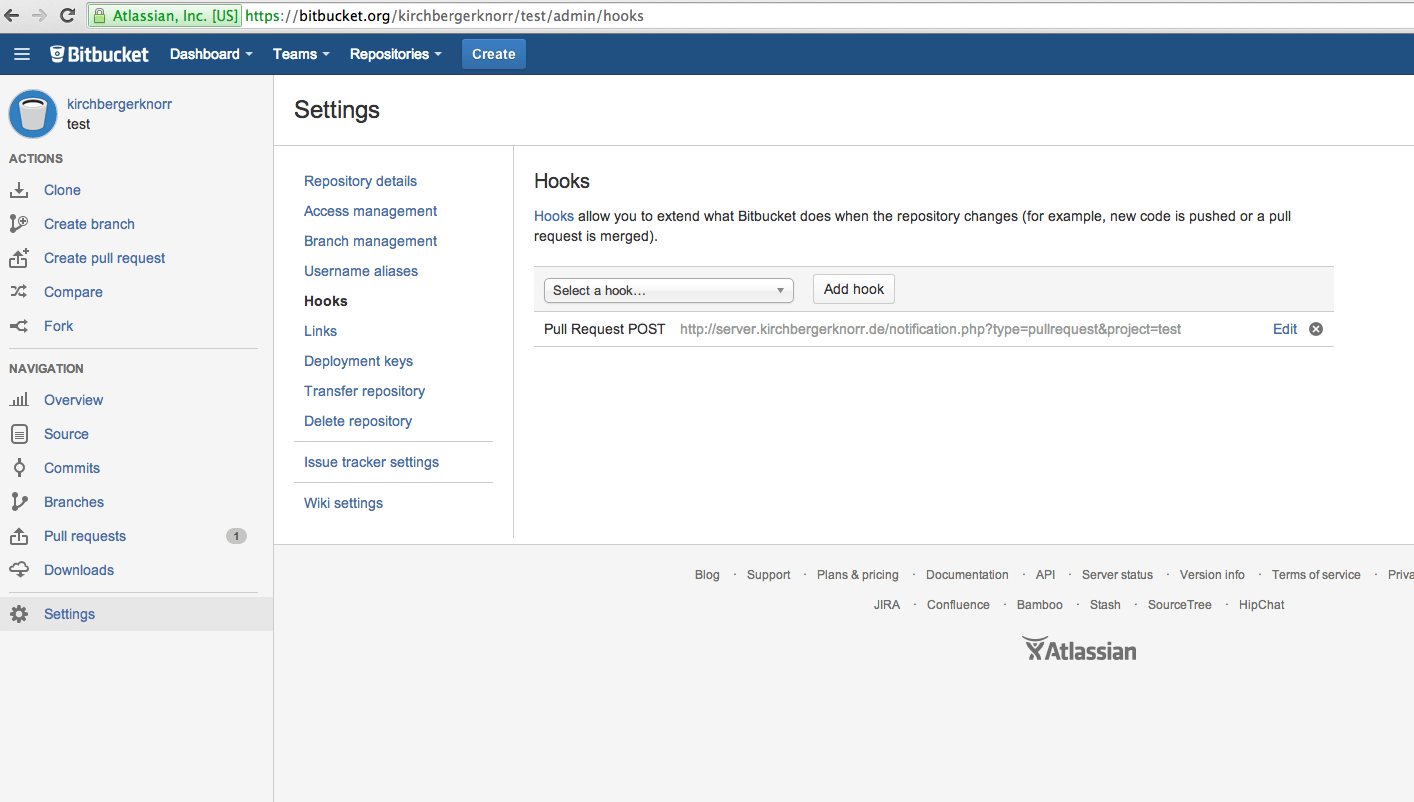Screen dimensions: 1414x802
Task: Click the Pull requests upload icon
Action: (x=19, y=536)
